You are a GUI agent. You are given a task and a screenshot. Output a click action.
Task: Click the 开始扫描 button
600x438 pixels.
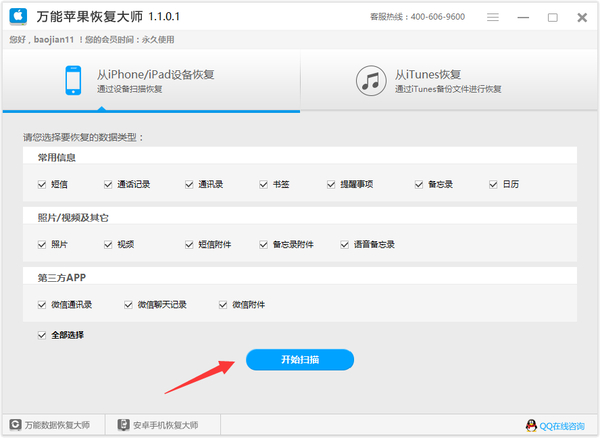300,360
